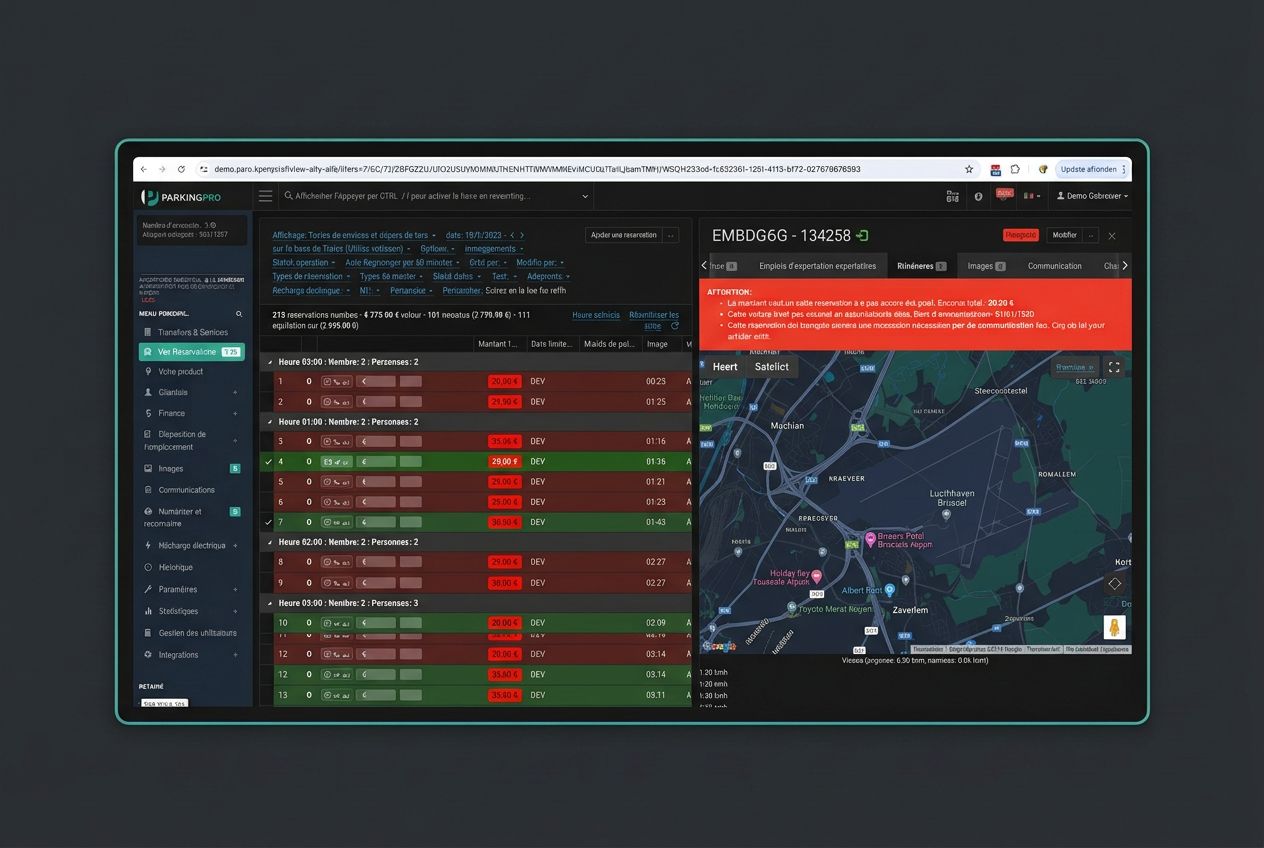Bookmark this page with the star
1264x848 pixels.
[x=968, y=169]
